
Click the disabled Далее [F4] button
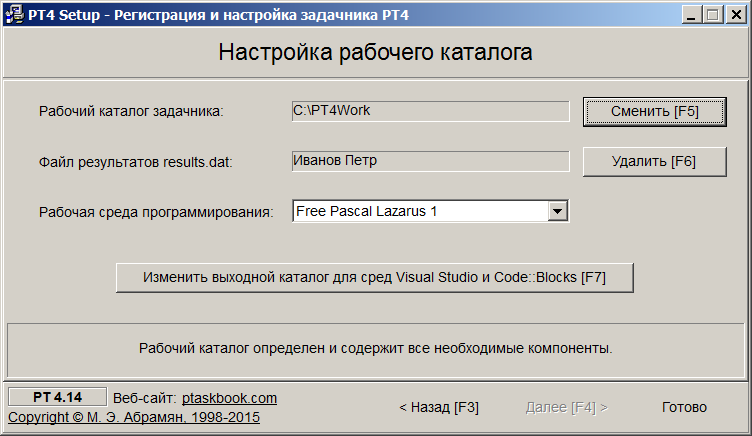click(567, 407)
